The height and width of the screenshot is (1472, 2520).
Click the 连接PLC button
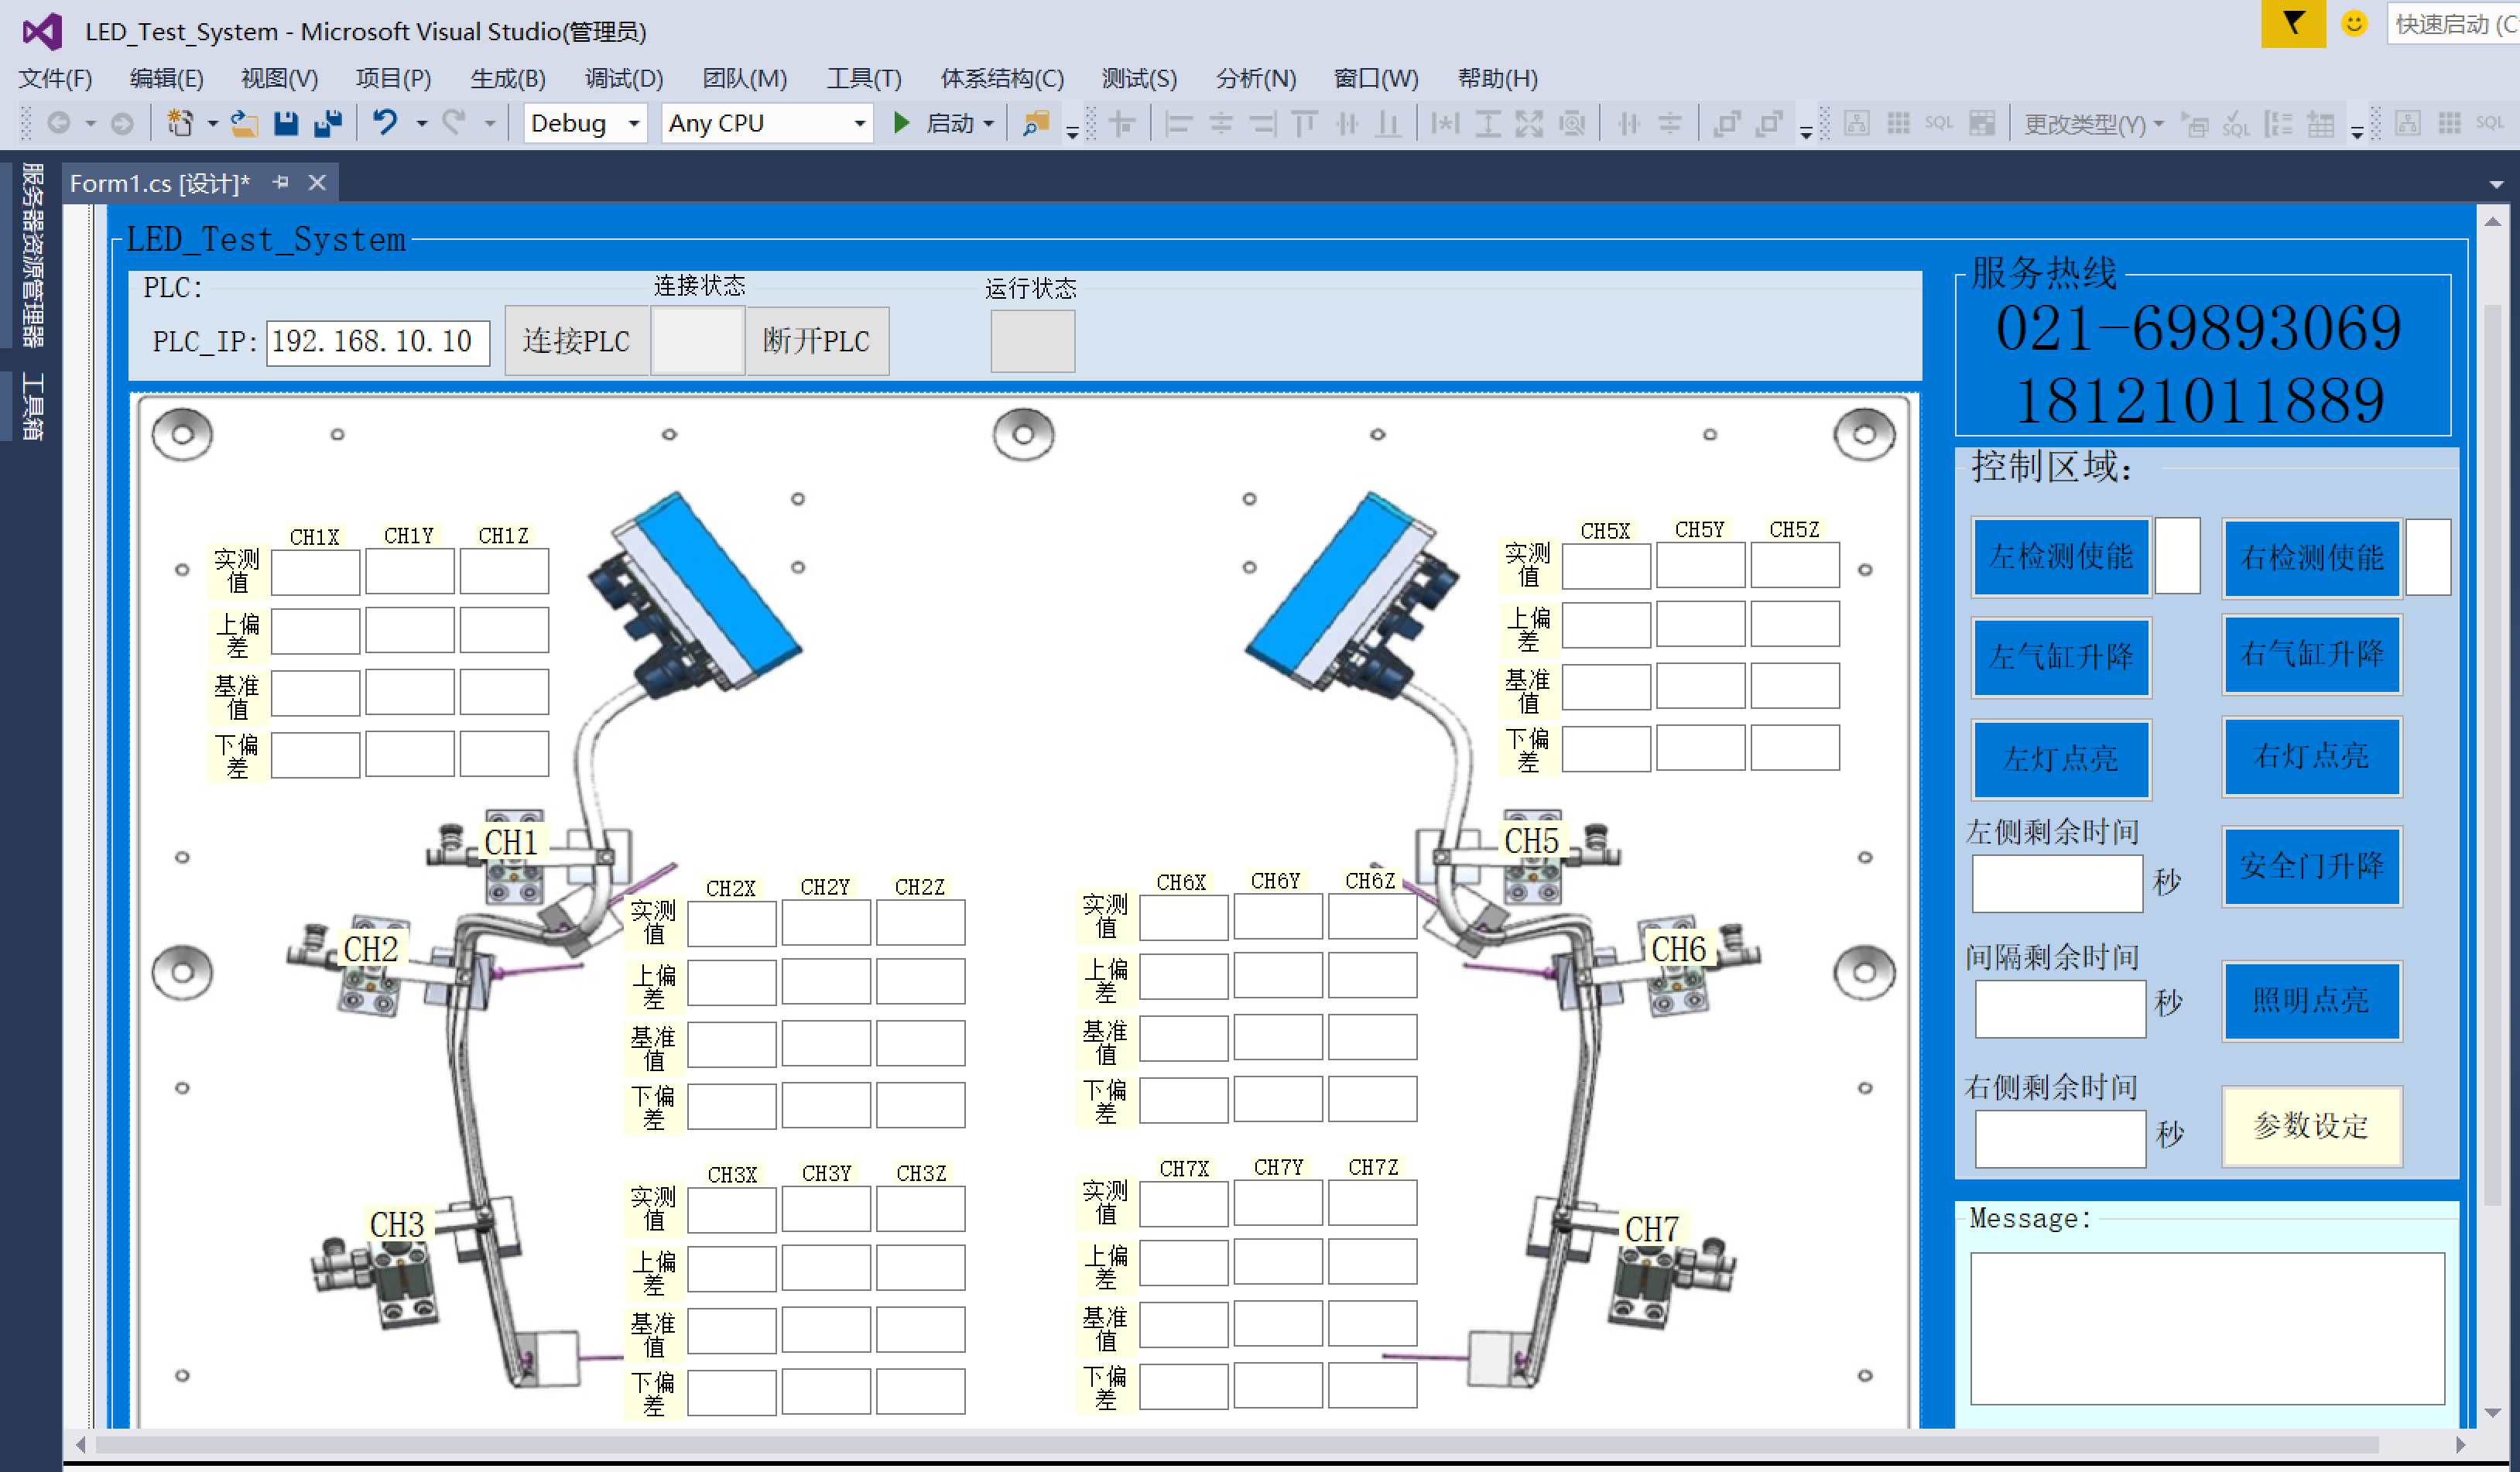click(576, 341)
